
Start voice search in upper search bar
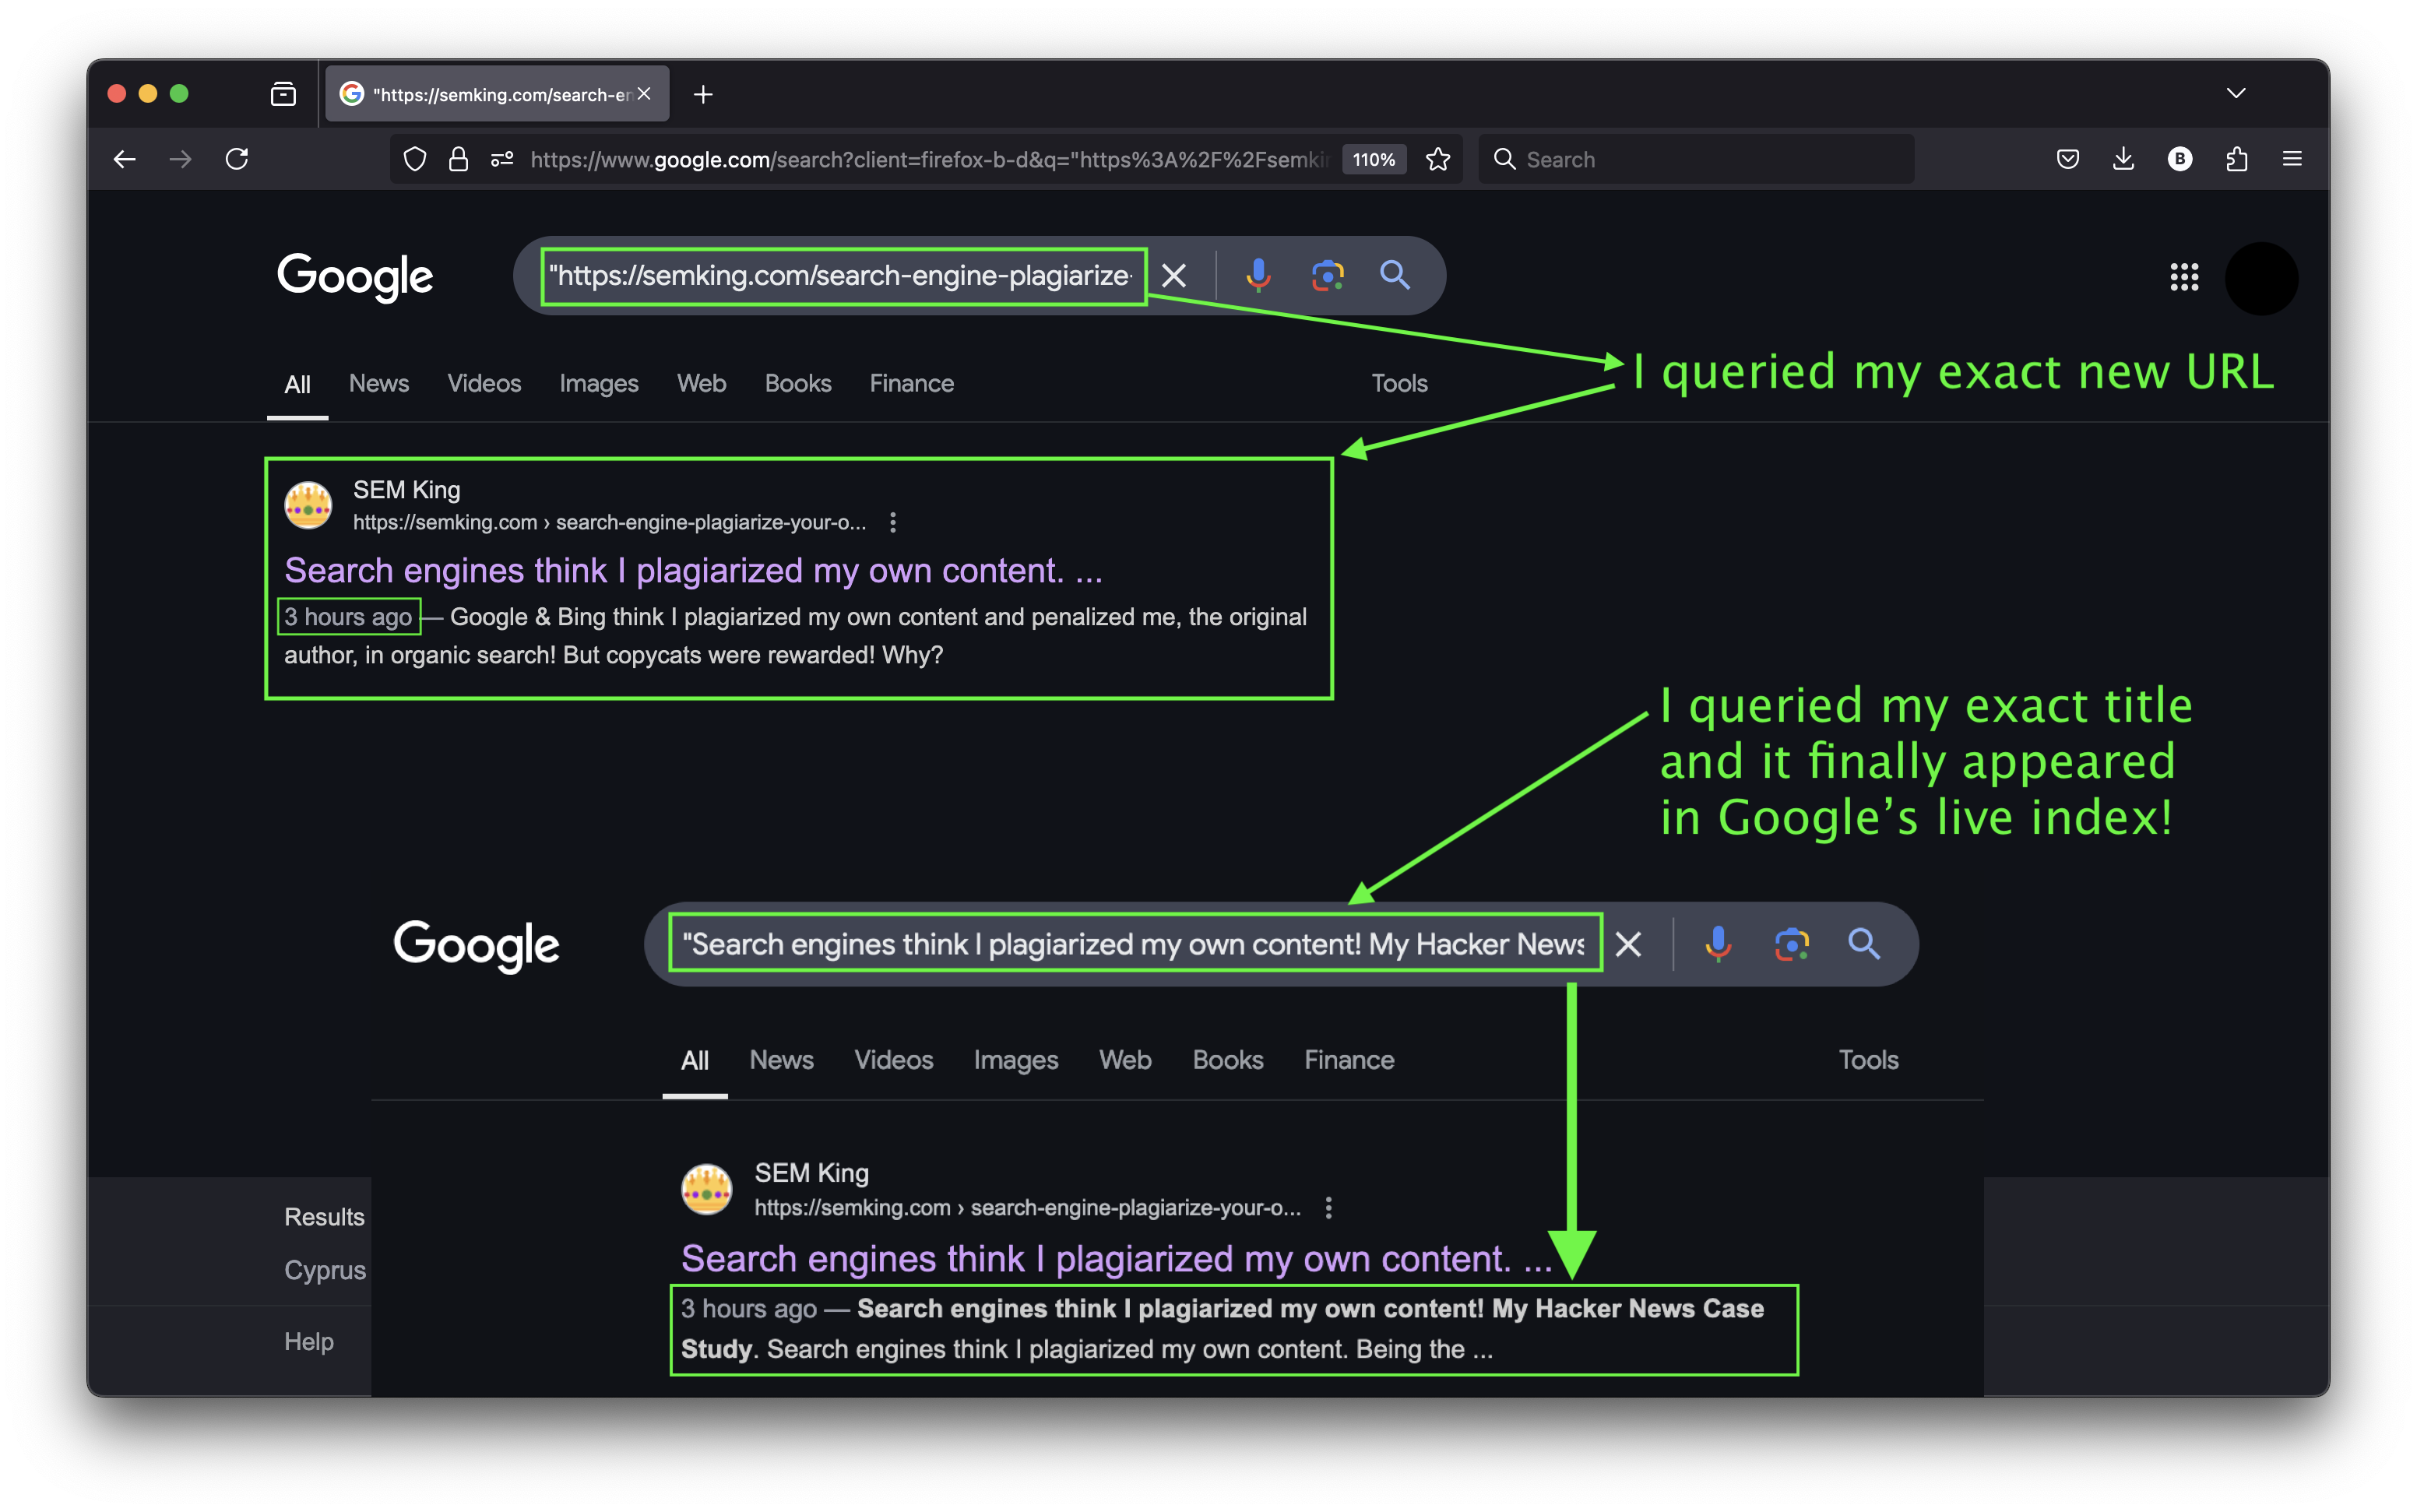pyautogui.click(x=1258, y=275)
